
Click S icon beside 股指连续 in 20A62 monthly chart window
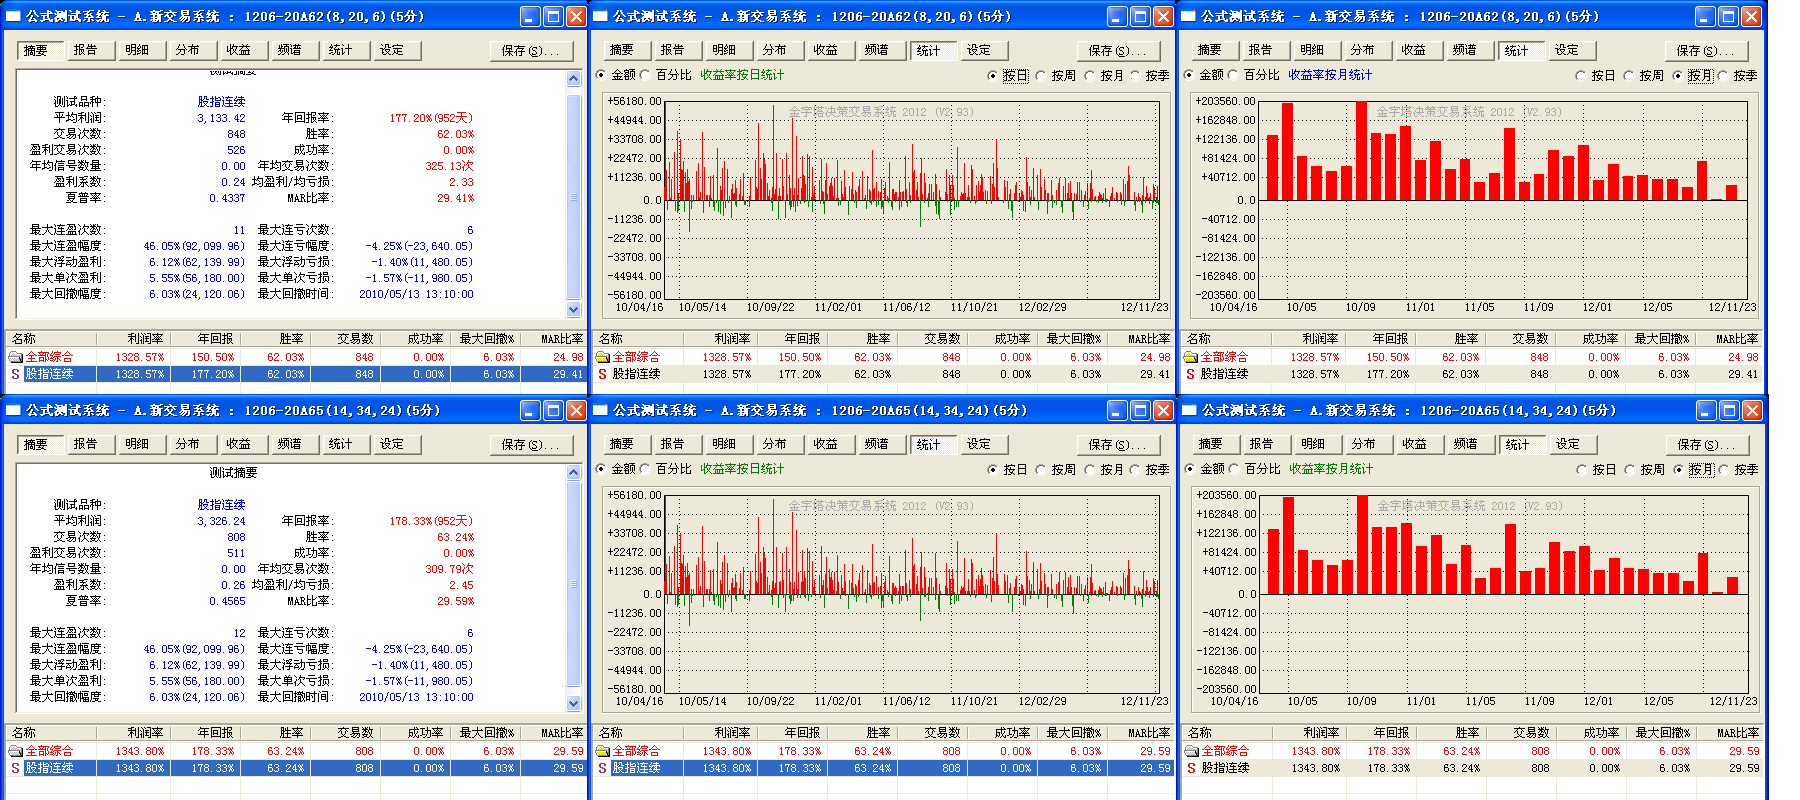tap(1190, 374)
